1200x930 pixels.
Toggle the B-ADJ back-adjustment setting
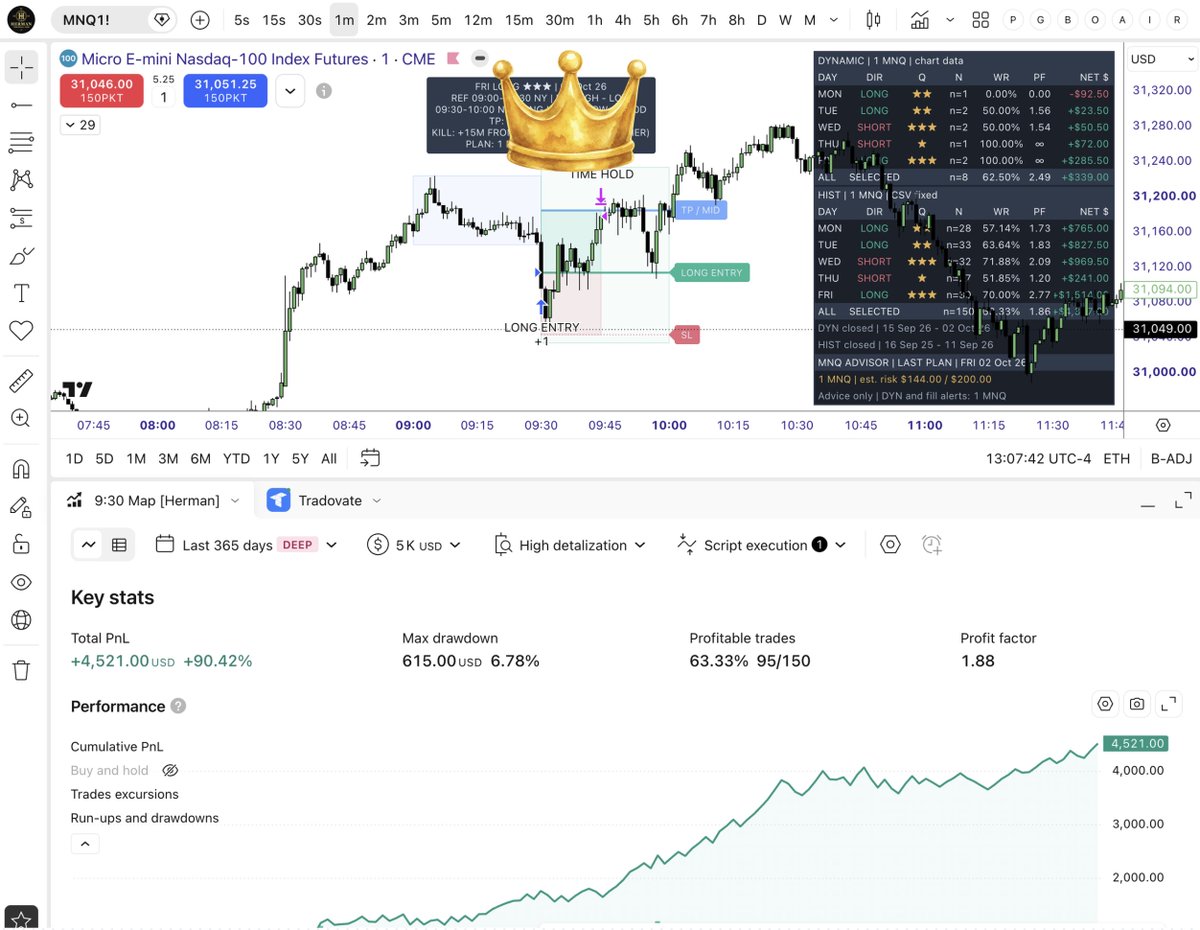pyautogui.click(x=1169, y=458)
